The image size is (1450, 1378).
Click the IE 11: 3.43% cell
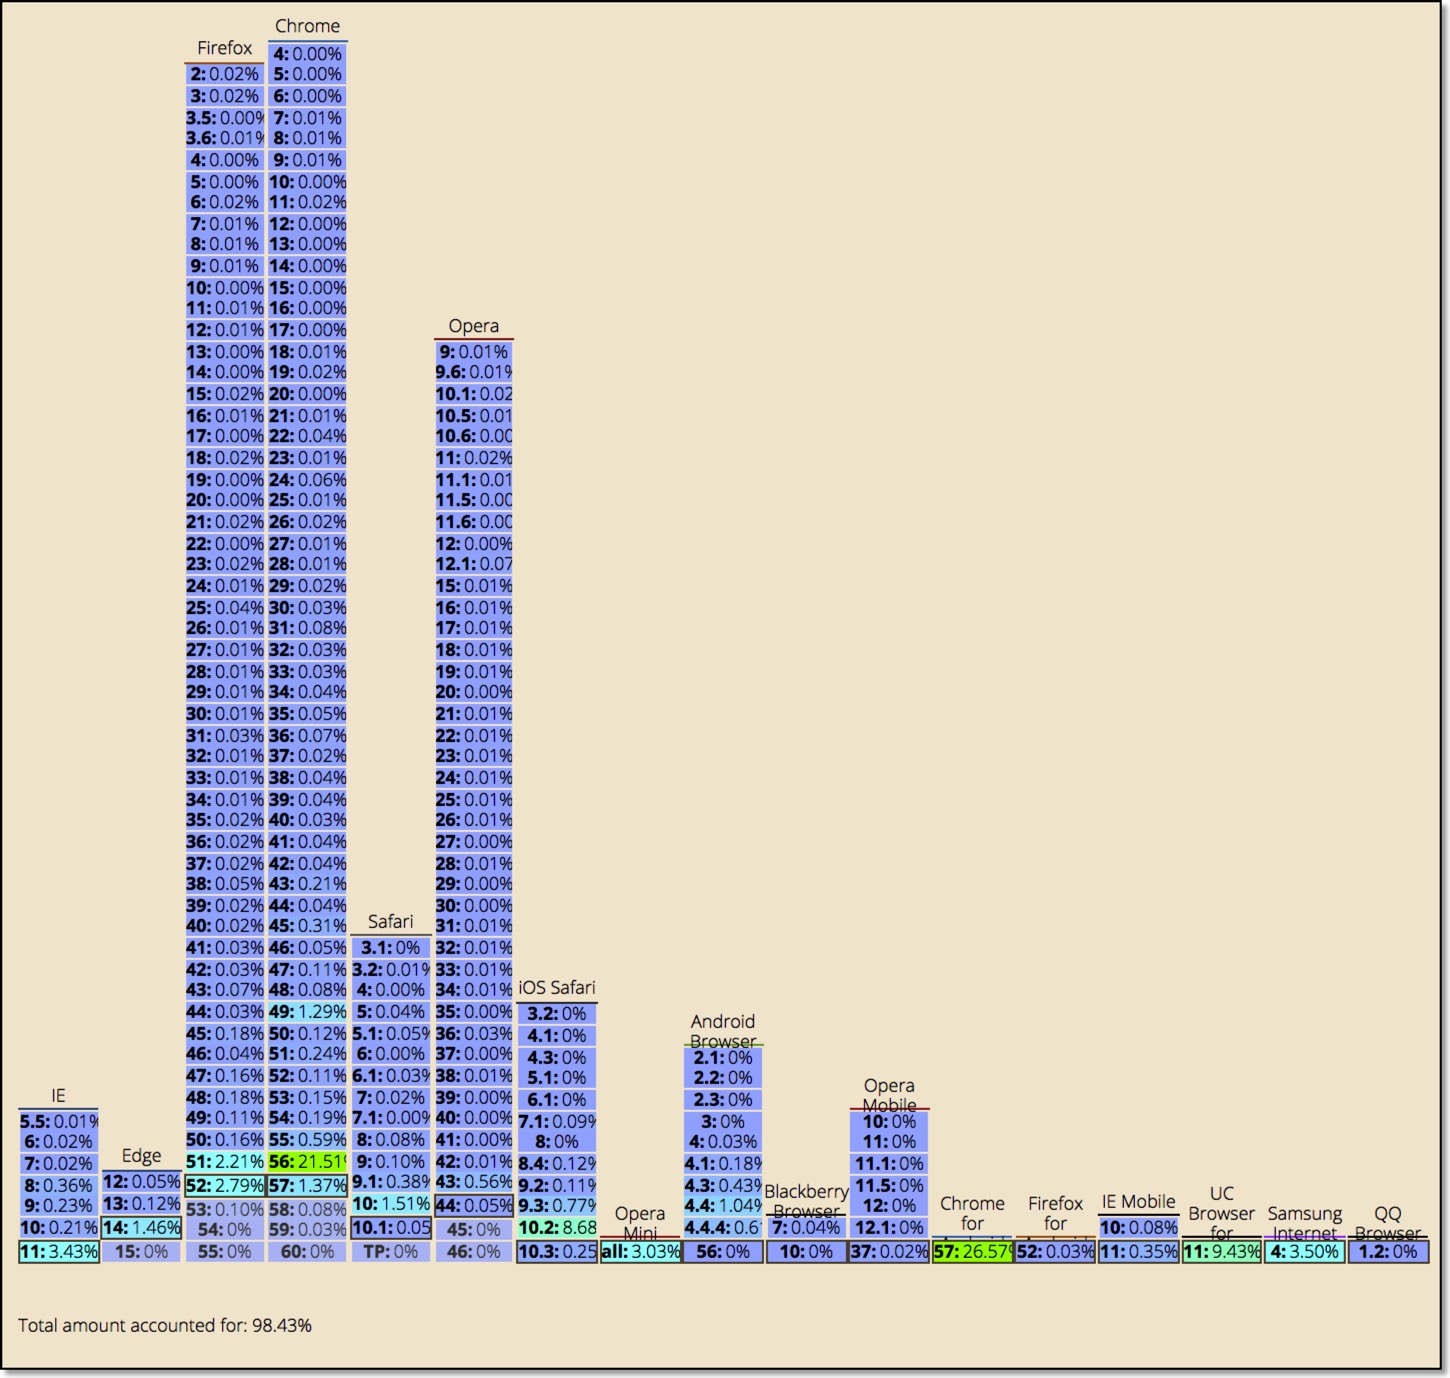tap(59, 1251)
